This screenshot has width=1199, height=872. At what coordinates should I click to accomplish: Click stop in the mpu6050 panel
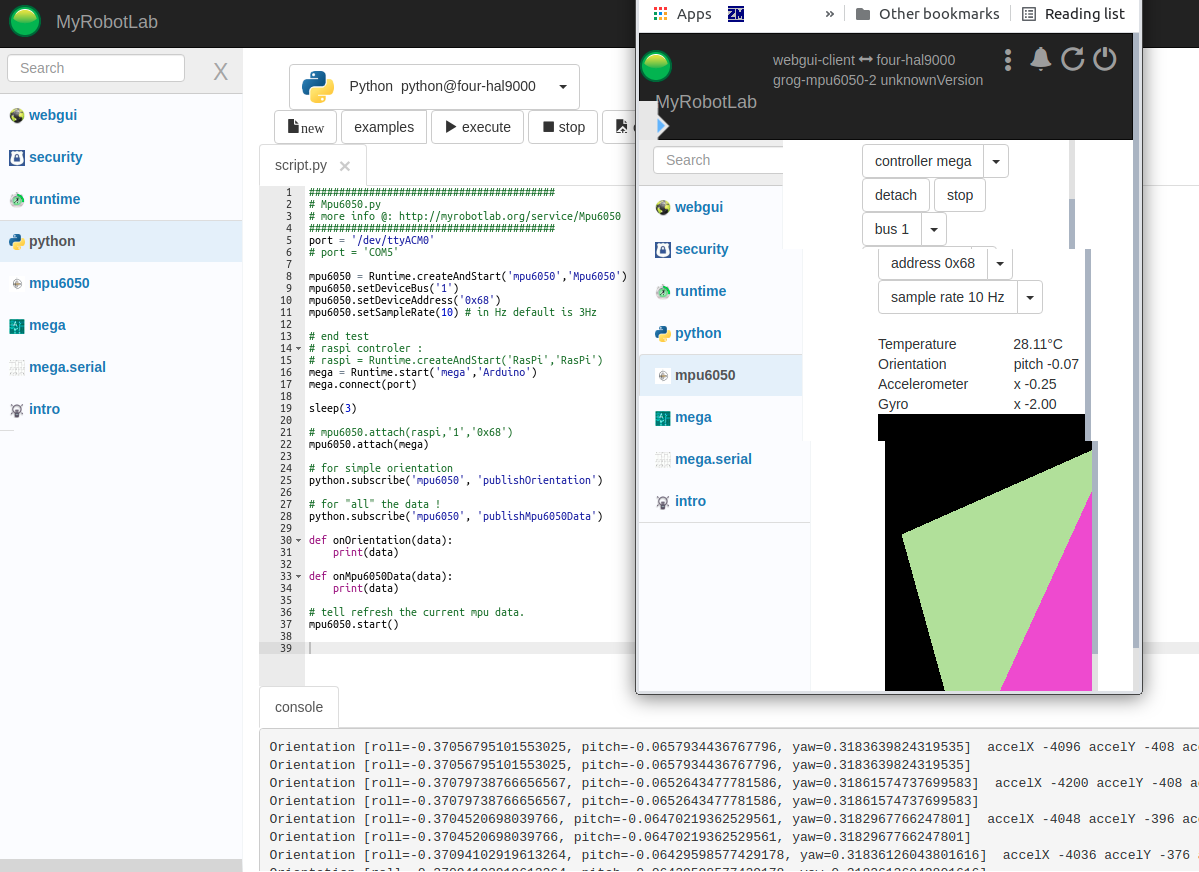pyautogui.click(x=960, y=195)
